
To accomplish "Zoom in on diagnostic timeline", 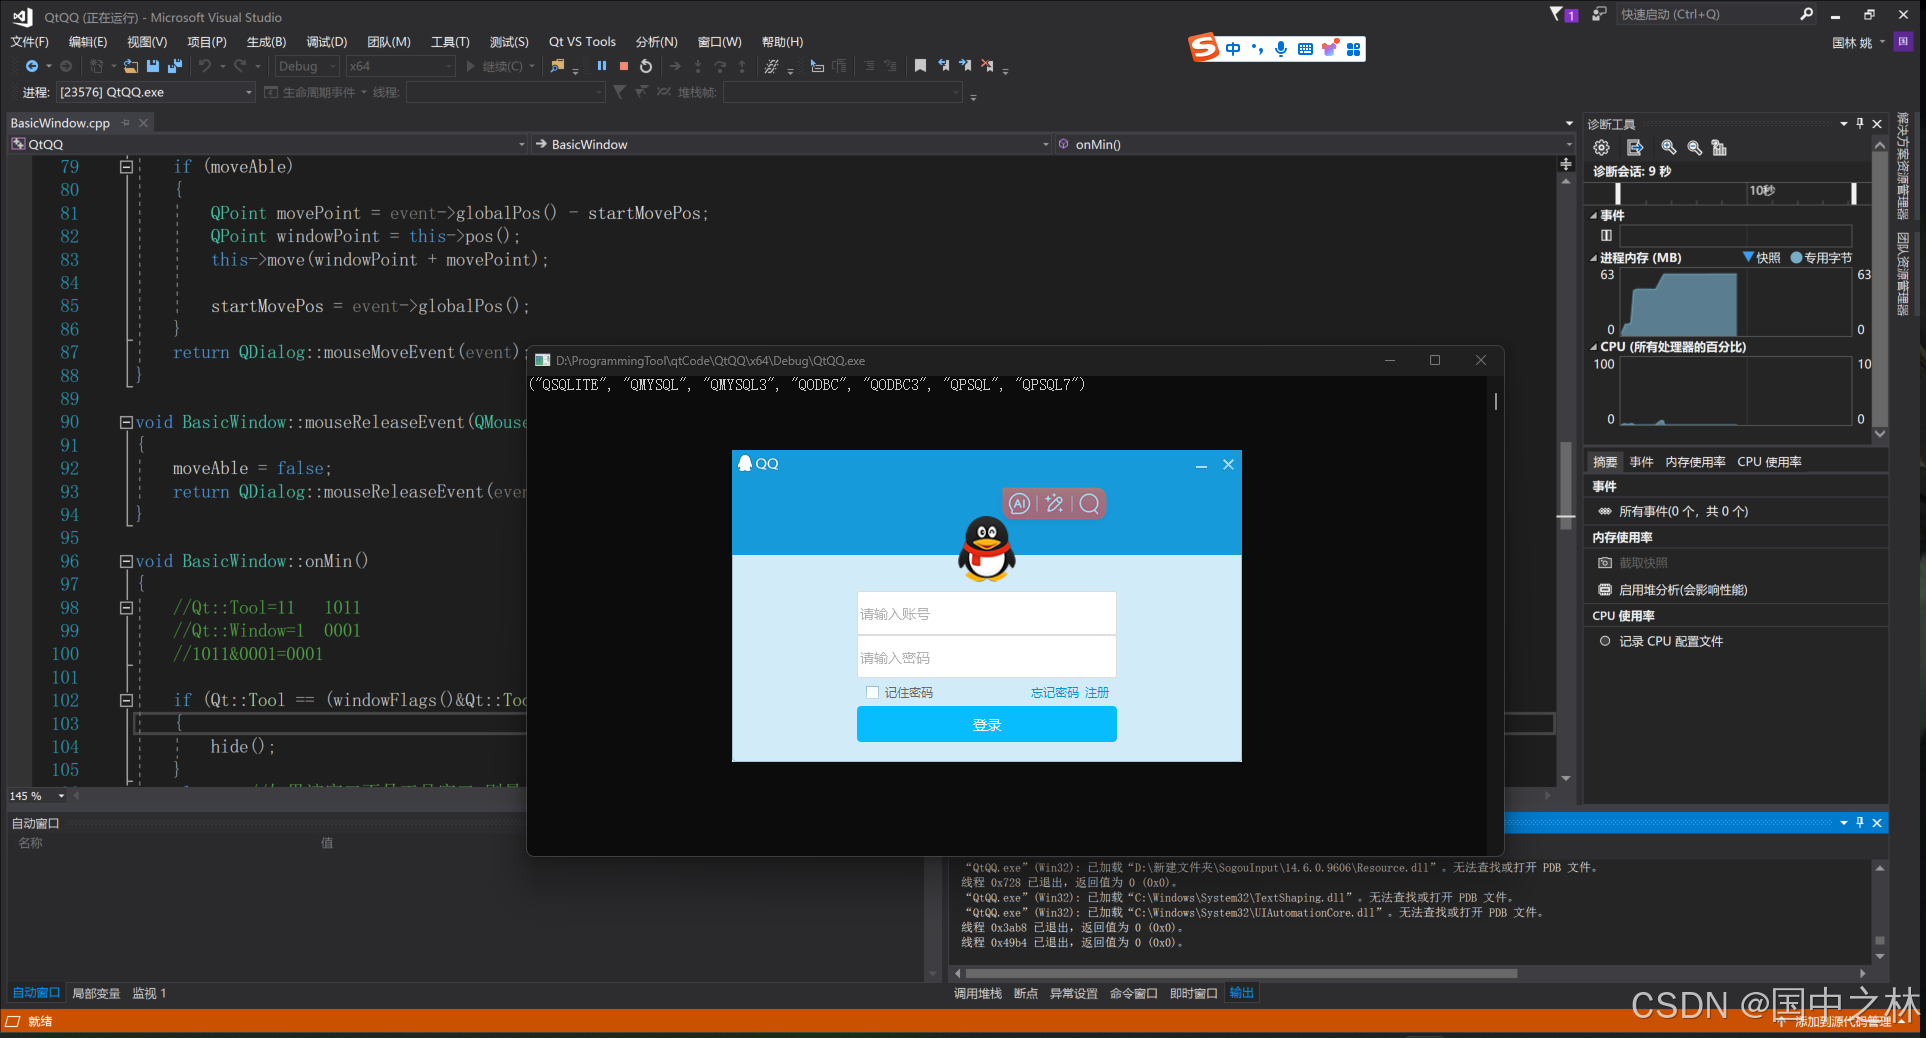I will 1668,147.
